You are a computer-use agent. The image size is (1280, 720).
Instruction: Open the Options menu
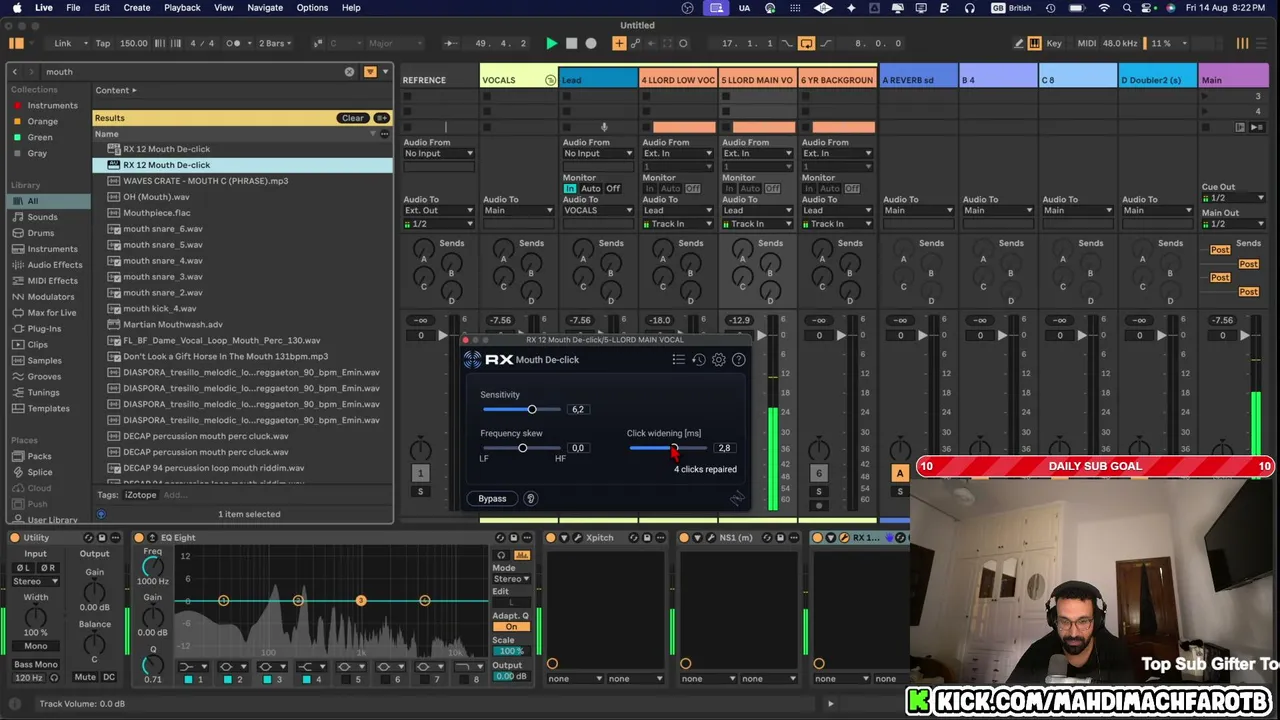tap(312, 8)
